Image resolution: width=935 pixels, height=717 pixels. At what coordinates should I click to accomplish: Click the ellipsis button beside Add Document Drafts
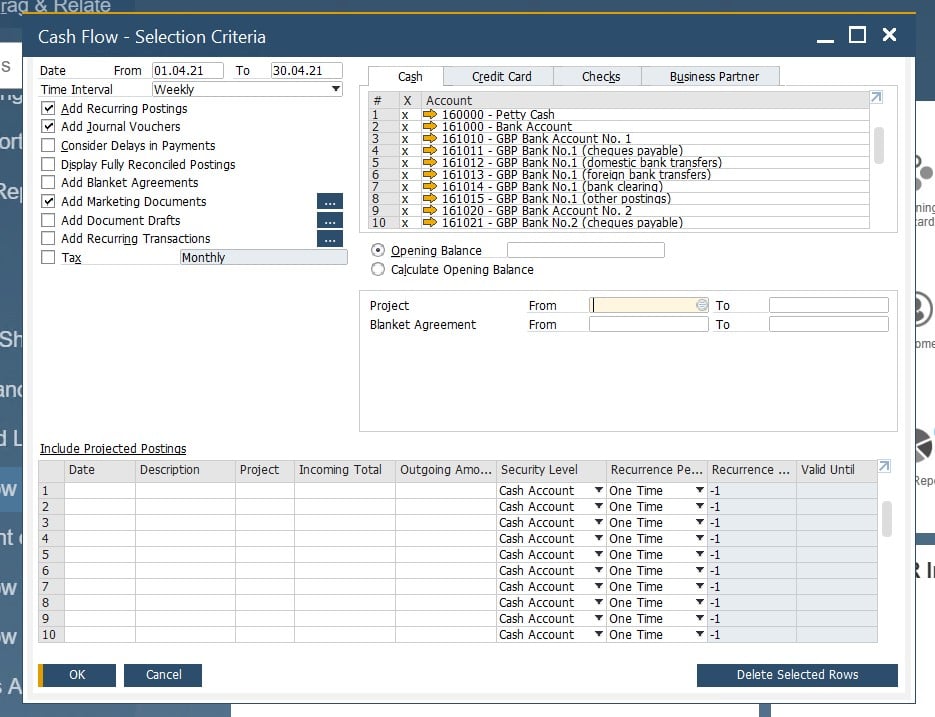point(329,220)
